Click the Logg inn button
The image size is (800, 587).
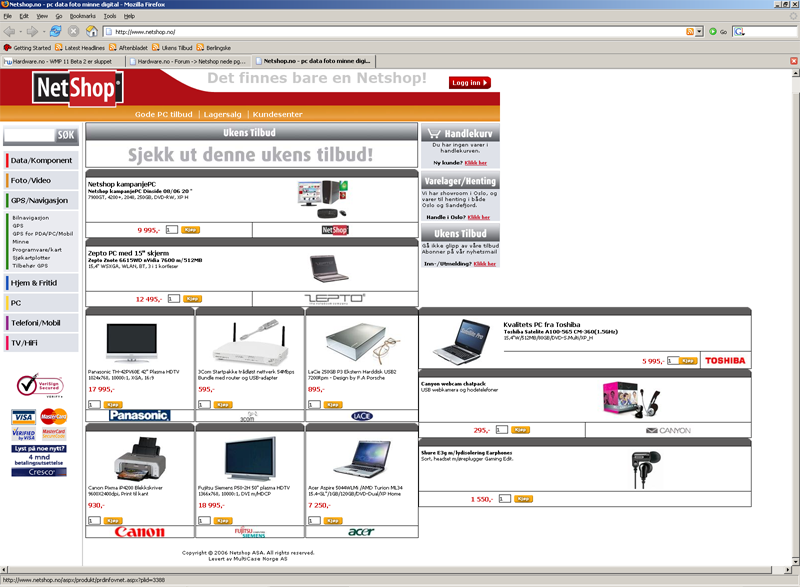[469, 83]
